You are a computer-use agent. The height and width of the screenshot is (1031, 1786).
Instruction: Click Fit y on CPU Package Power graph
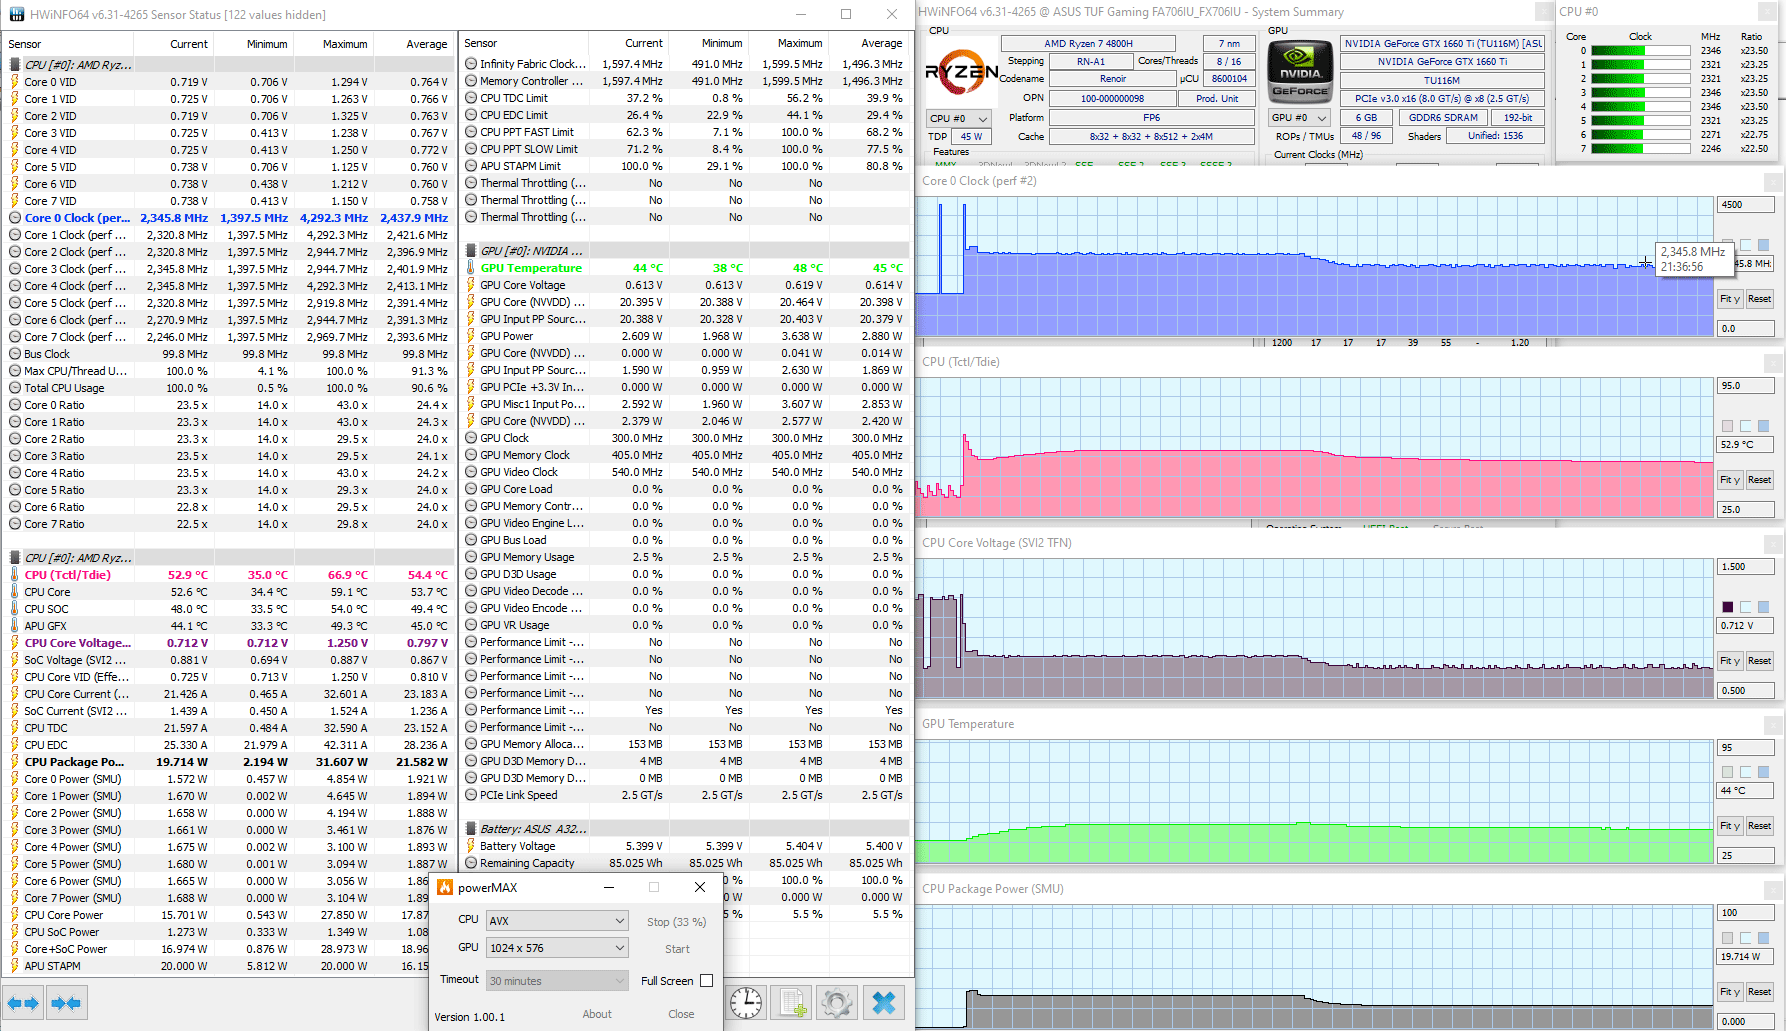coord(1730,992)
